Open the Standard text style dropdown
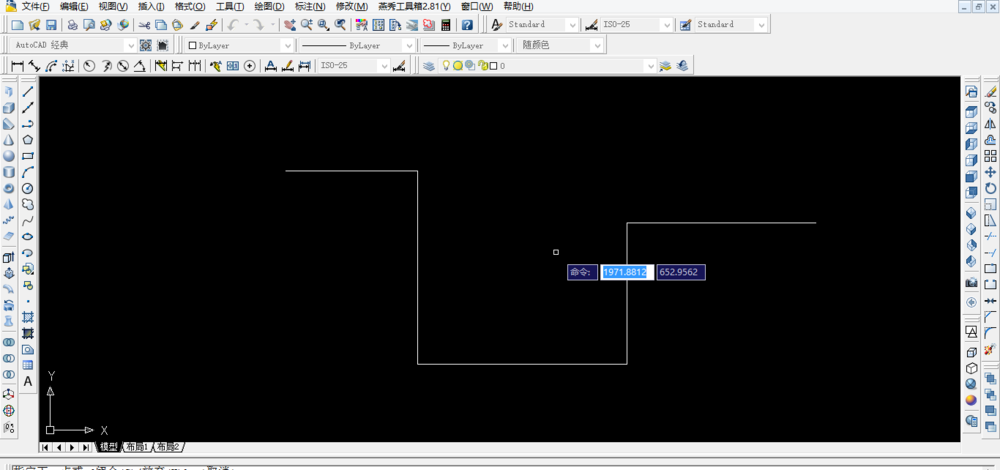 coord(572,25)
